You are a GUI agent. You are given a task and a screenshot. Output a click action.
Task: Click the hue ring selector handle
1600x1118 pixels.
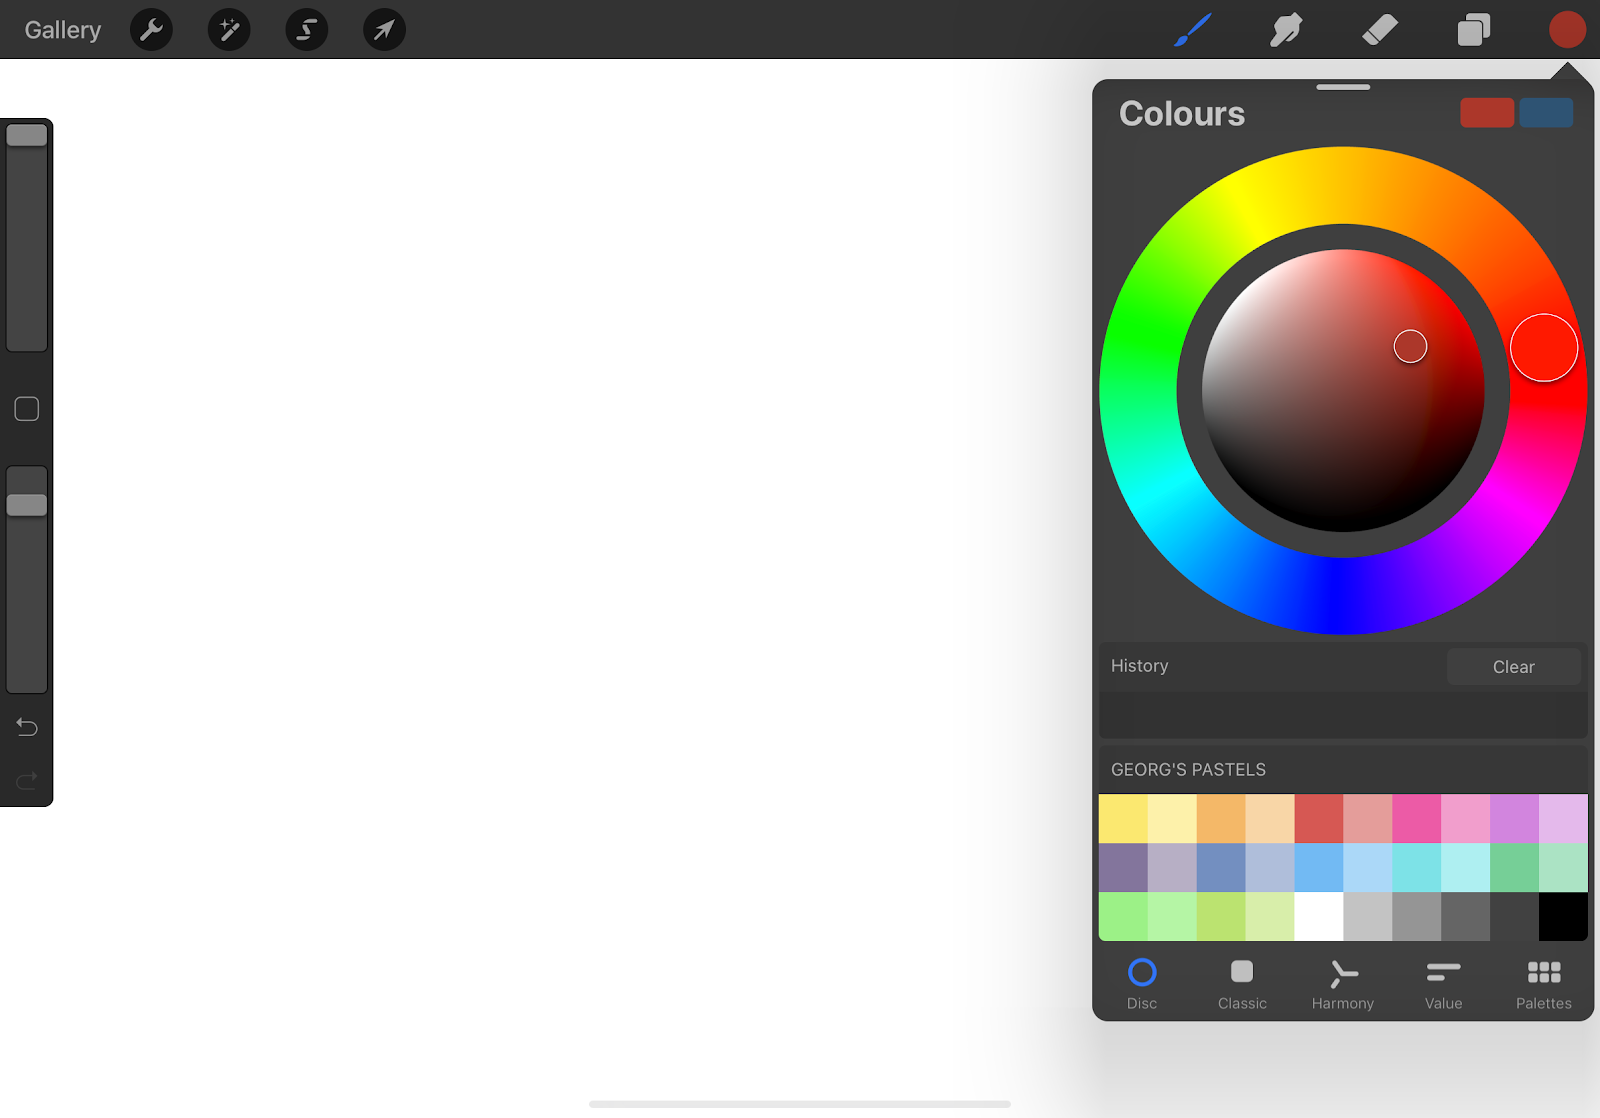(1544, 348)
